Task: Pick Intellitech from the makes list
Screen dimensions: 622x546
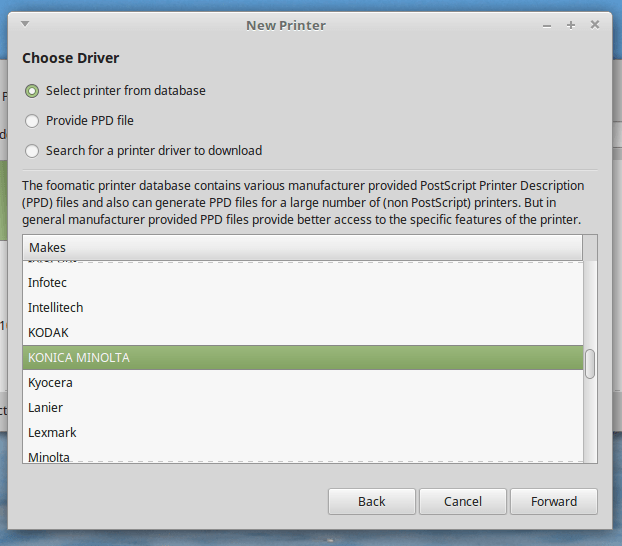Action: (303, 308)
